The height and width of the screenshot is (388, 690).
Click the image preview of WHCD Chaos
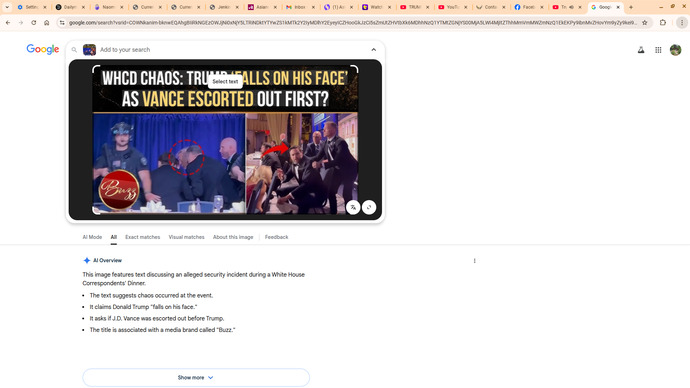[225, 140]
